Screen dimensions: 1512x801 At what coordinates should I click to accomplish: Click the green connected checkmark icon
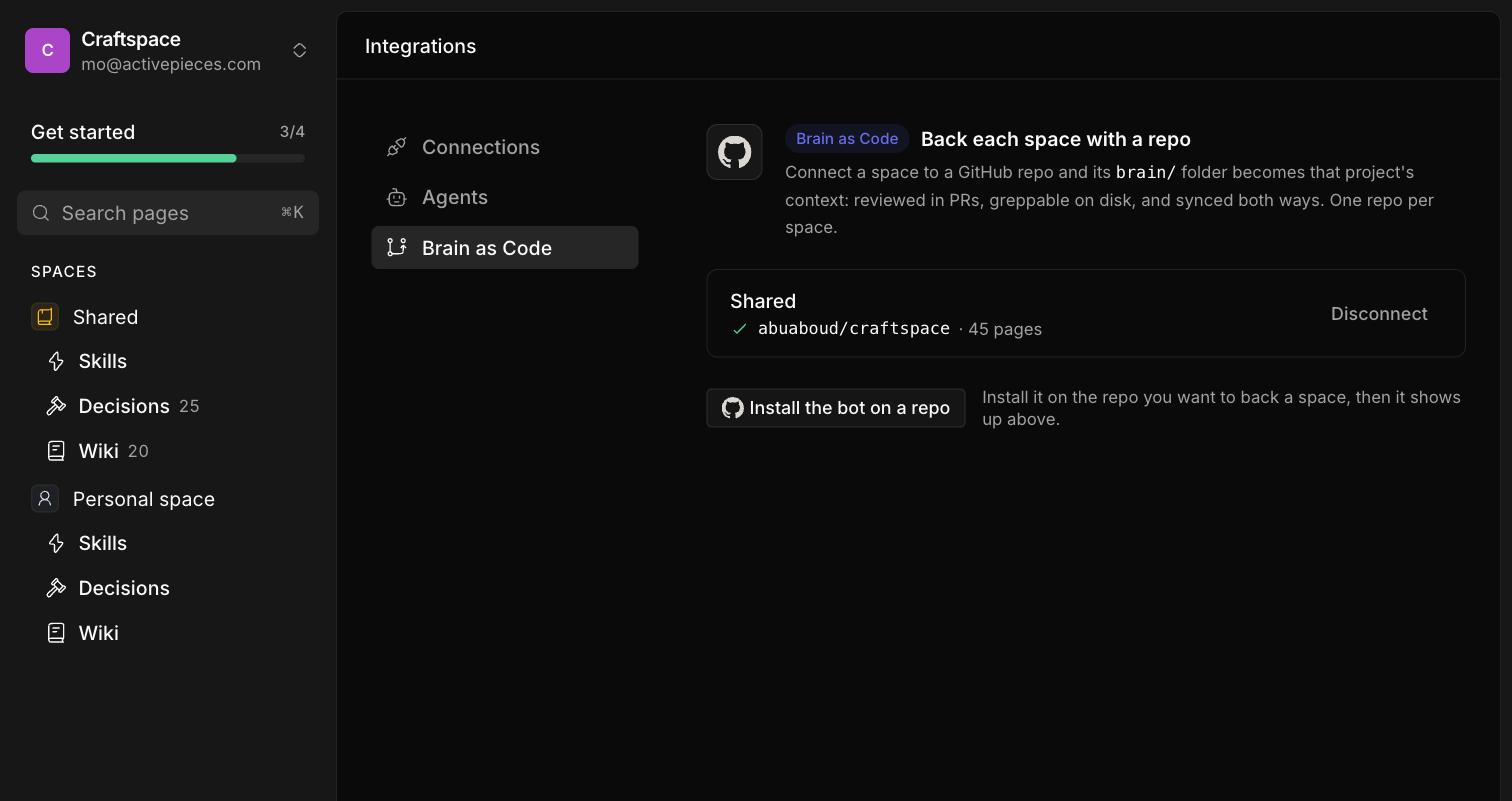tap(740, 329)
